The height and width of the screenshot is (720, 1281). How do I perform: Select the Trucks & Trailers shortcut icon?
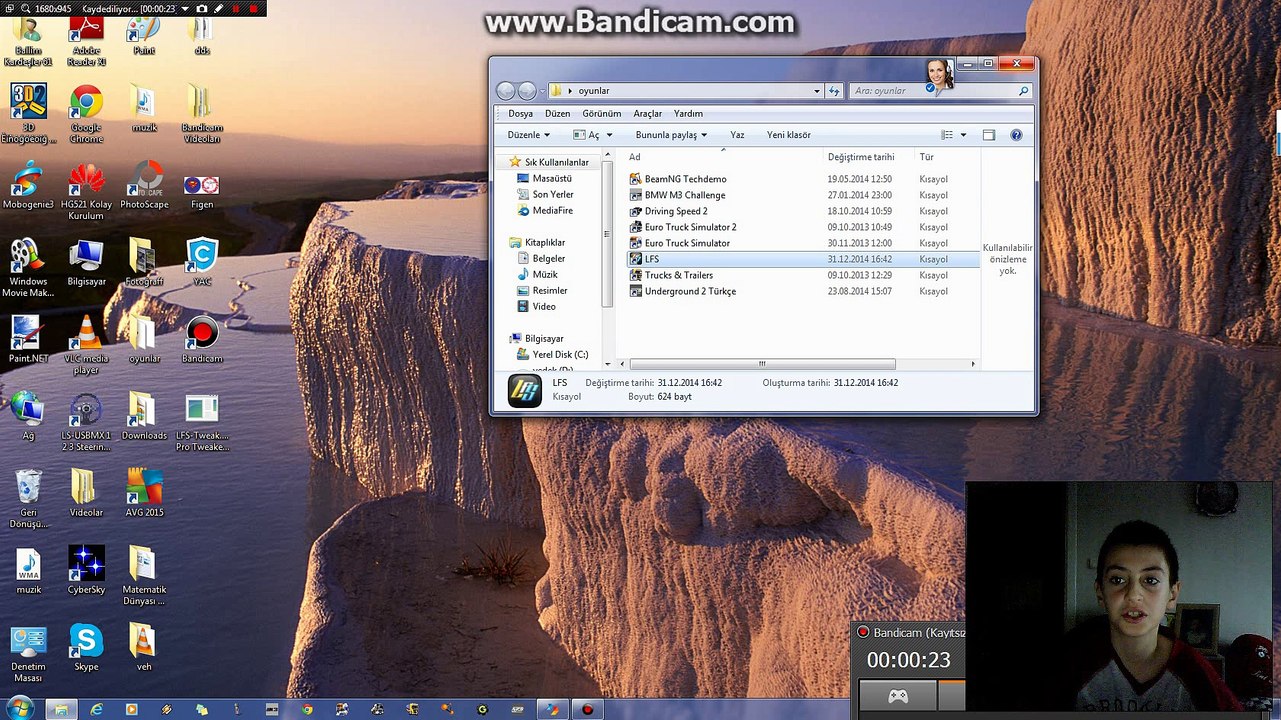pyautogui.click(x=635, y=275)
